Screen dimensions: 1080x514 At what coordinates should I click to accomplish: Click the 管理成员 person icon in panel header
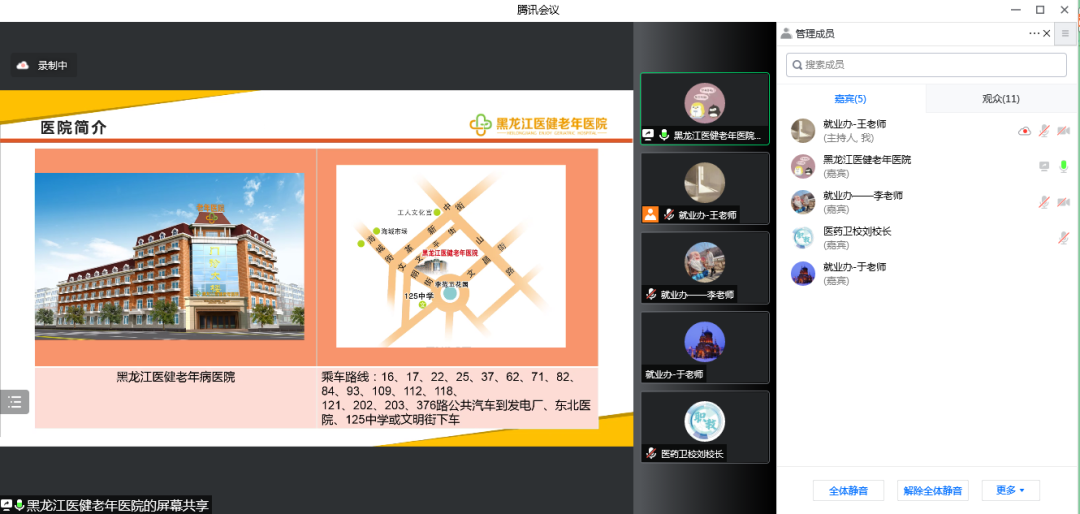[x=786, y=33]
